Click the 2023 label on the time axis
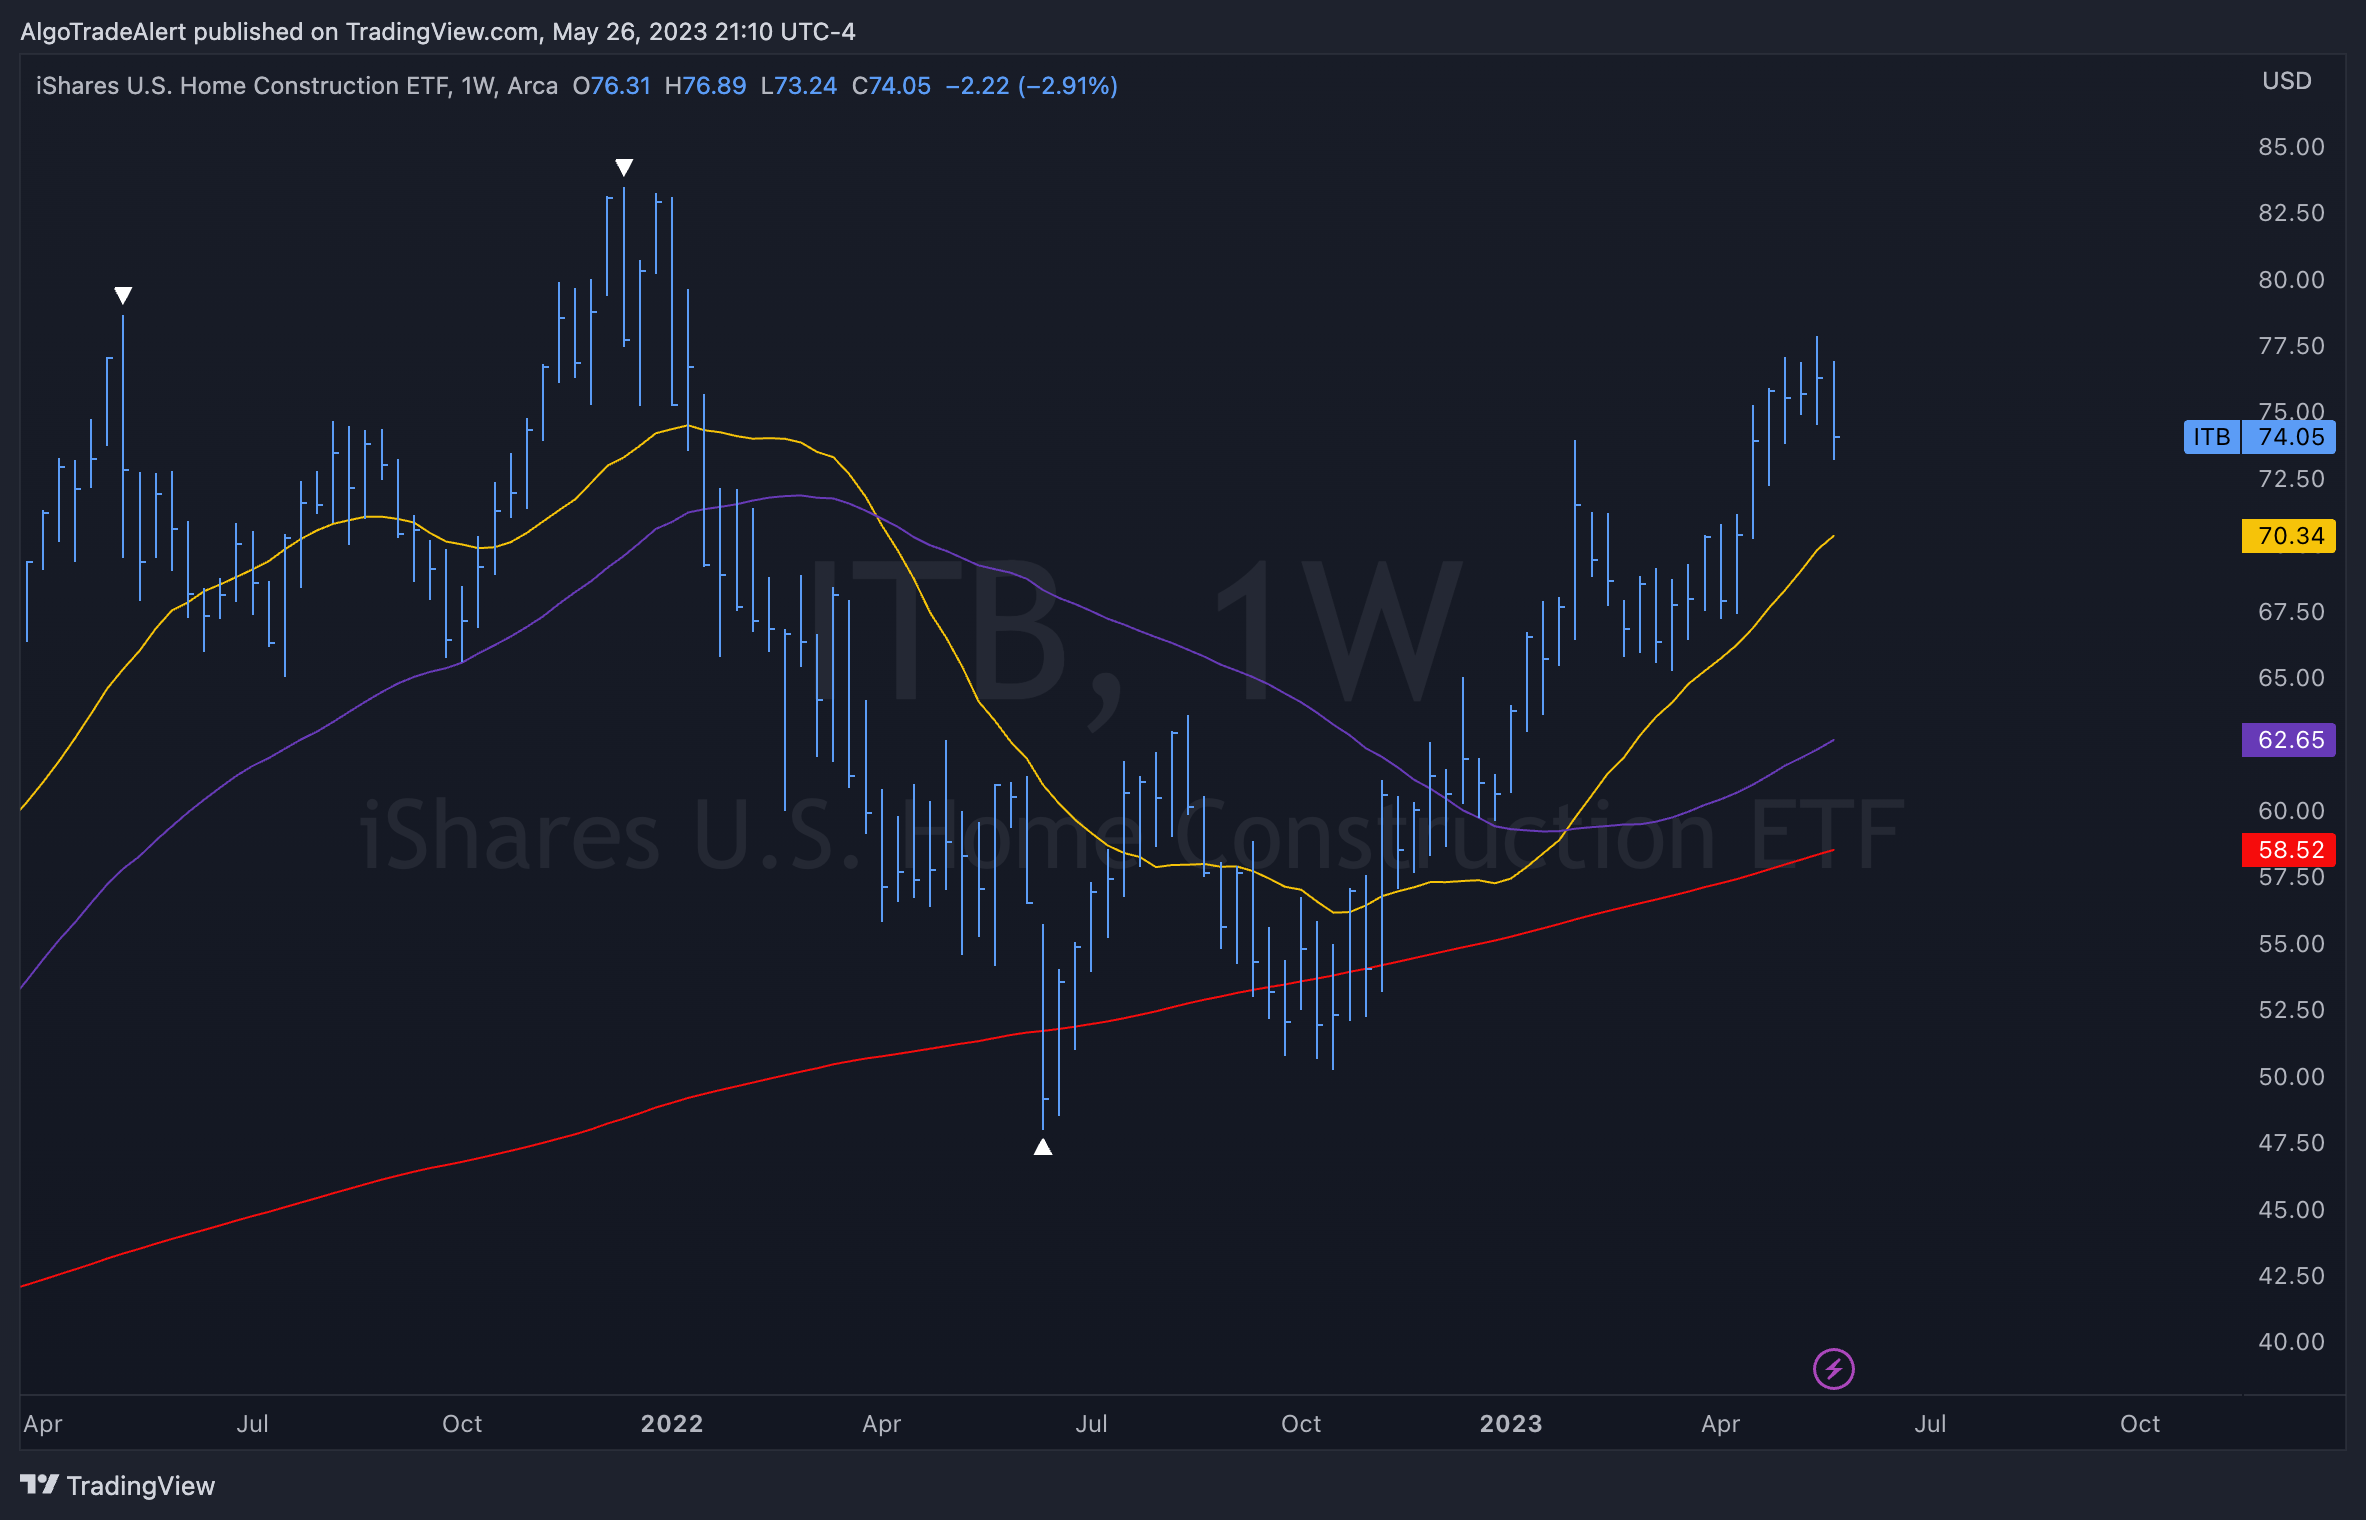This screenshot has width=2366, height=1520. (1511, 1424)
